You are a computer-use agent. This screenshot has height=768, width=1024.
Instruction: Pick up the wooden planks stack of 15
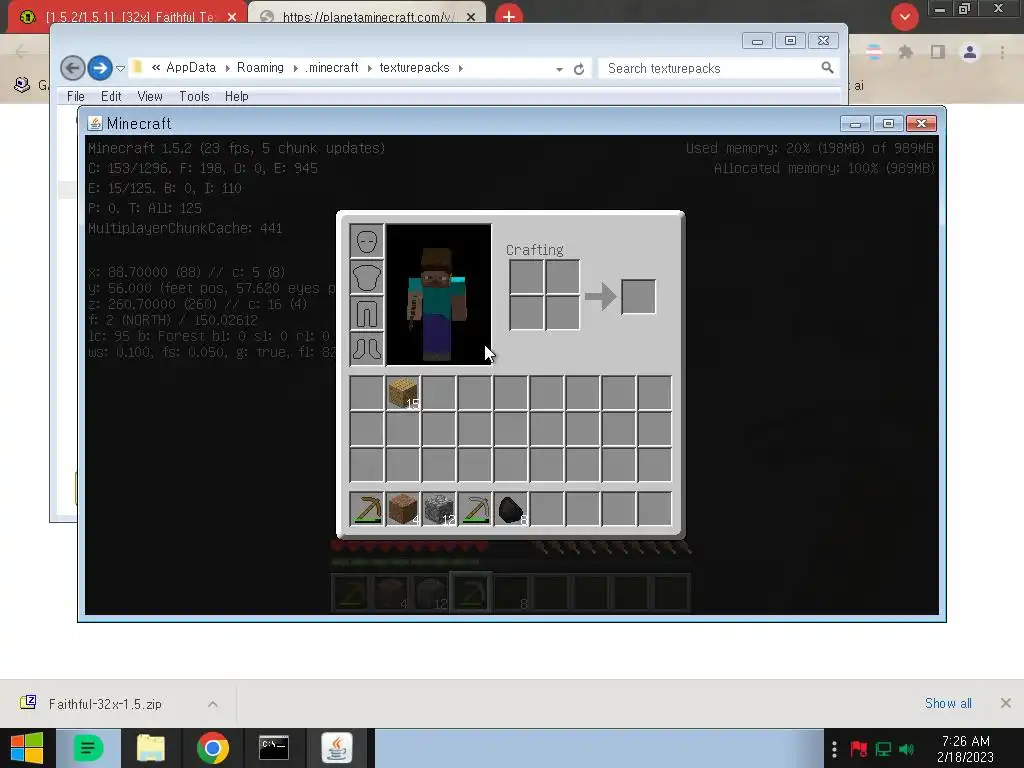(402, 392)
